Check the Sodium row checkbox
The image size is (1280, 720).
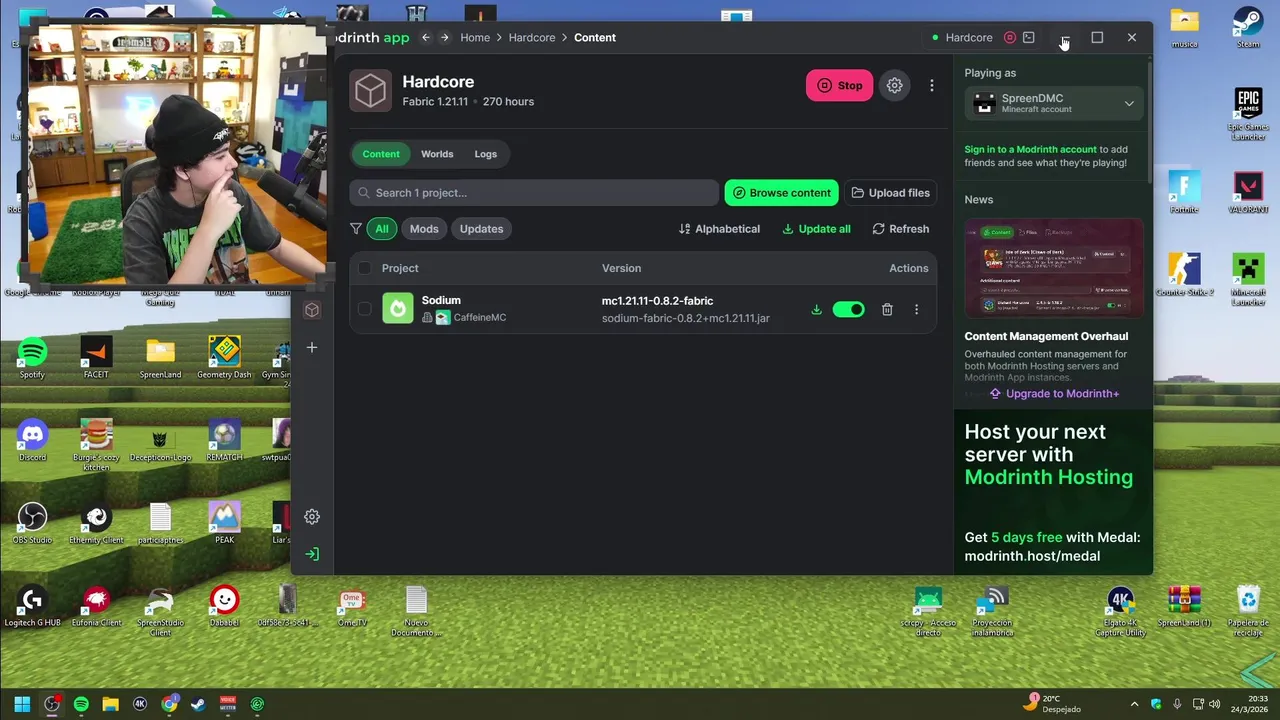364,309
